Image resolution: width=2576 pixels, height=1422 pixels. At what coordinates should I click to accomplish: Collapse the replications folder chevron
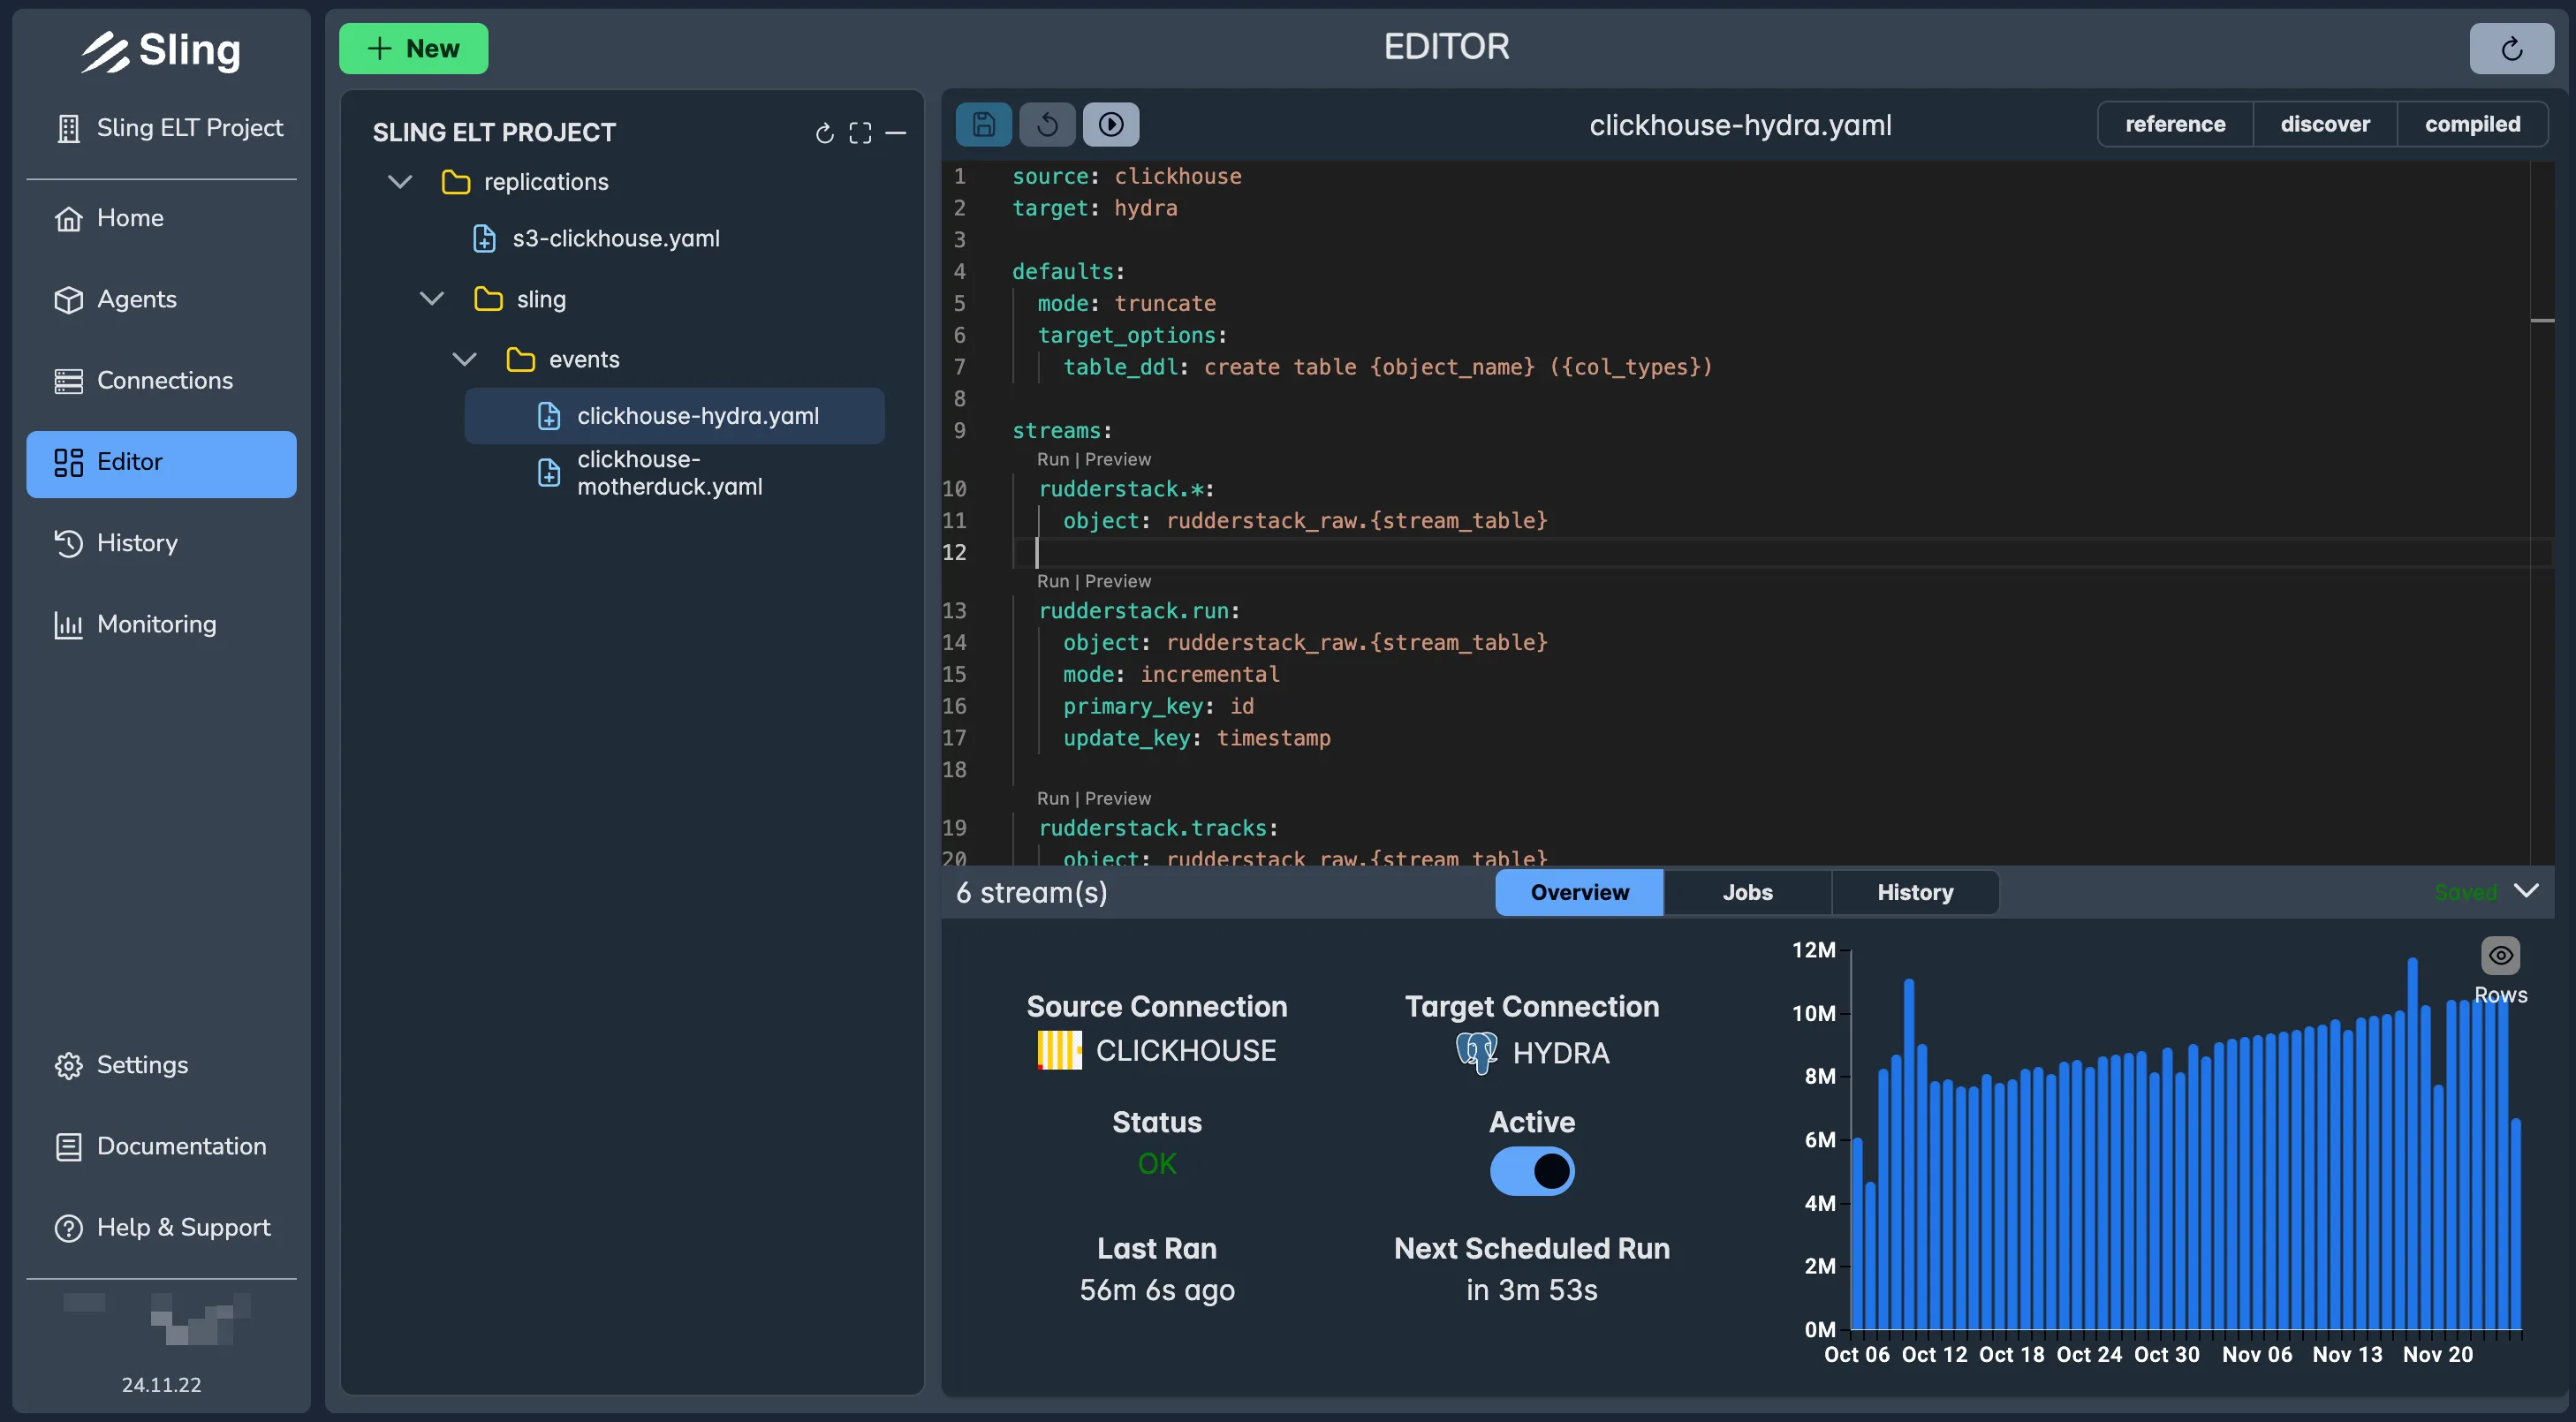click(x=400, y=182)
